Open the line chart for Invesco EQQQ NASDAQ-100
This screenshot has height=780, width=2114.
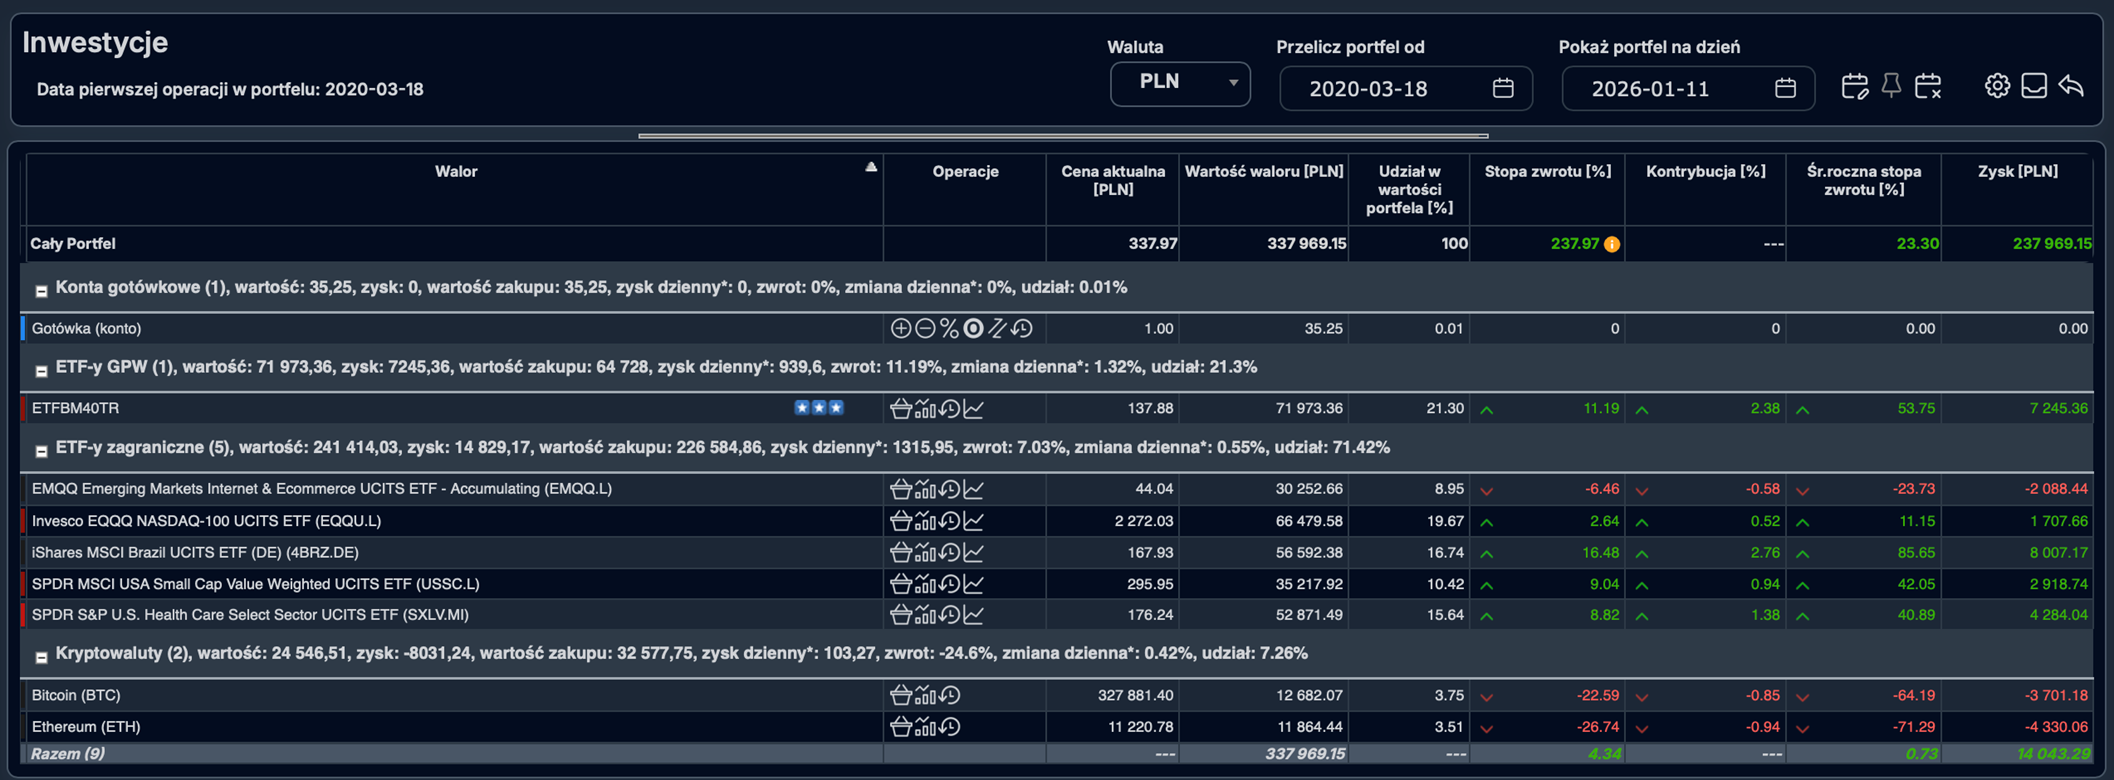tap(974, 521)
